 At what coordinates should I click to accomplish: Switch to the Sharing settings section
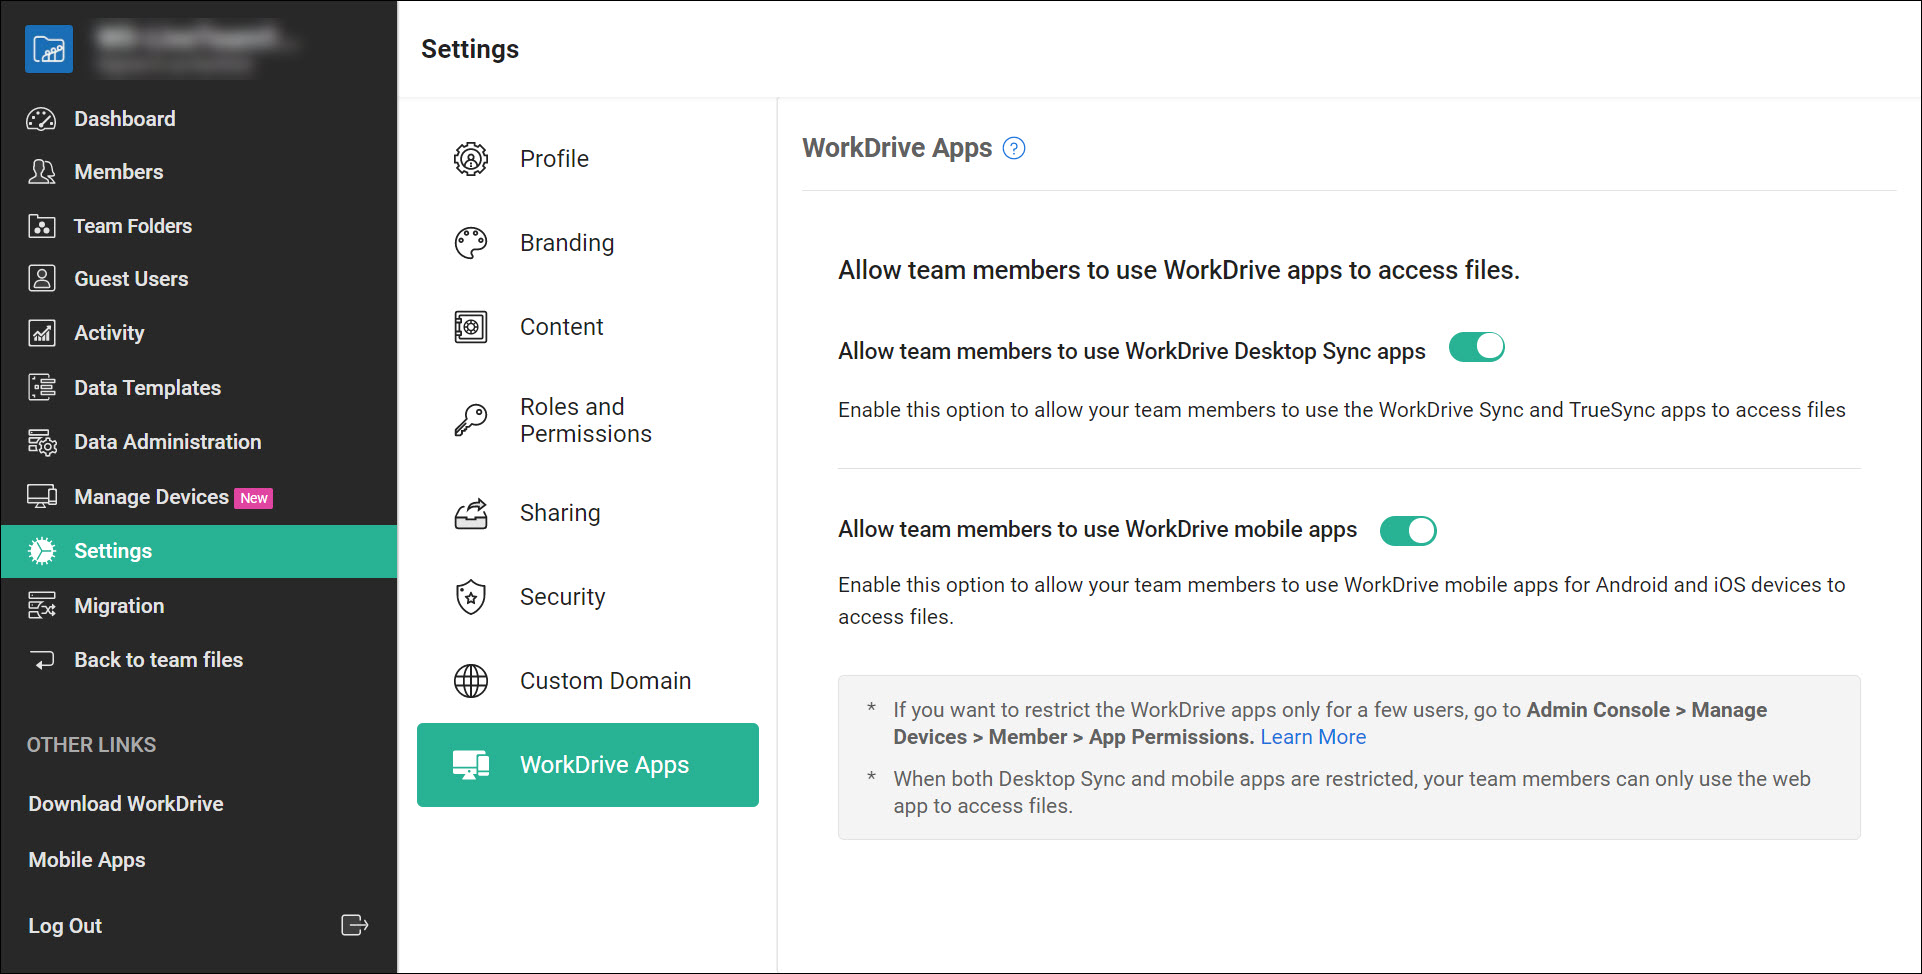point(560,513)
